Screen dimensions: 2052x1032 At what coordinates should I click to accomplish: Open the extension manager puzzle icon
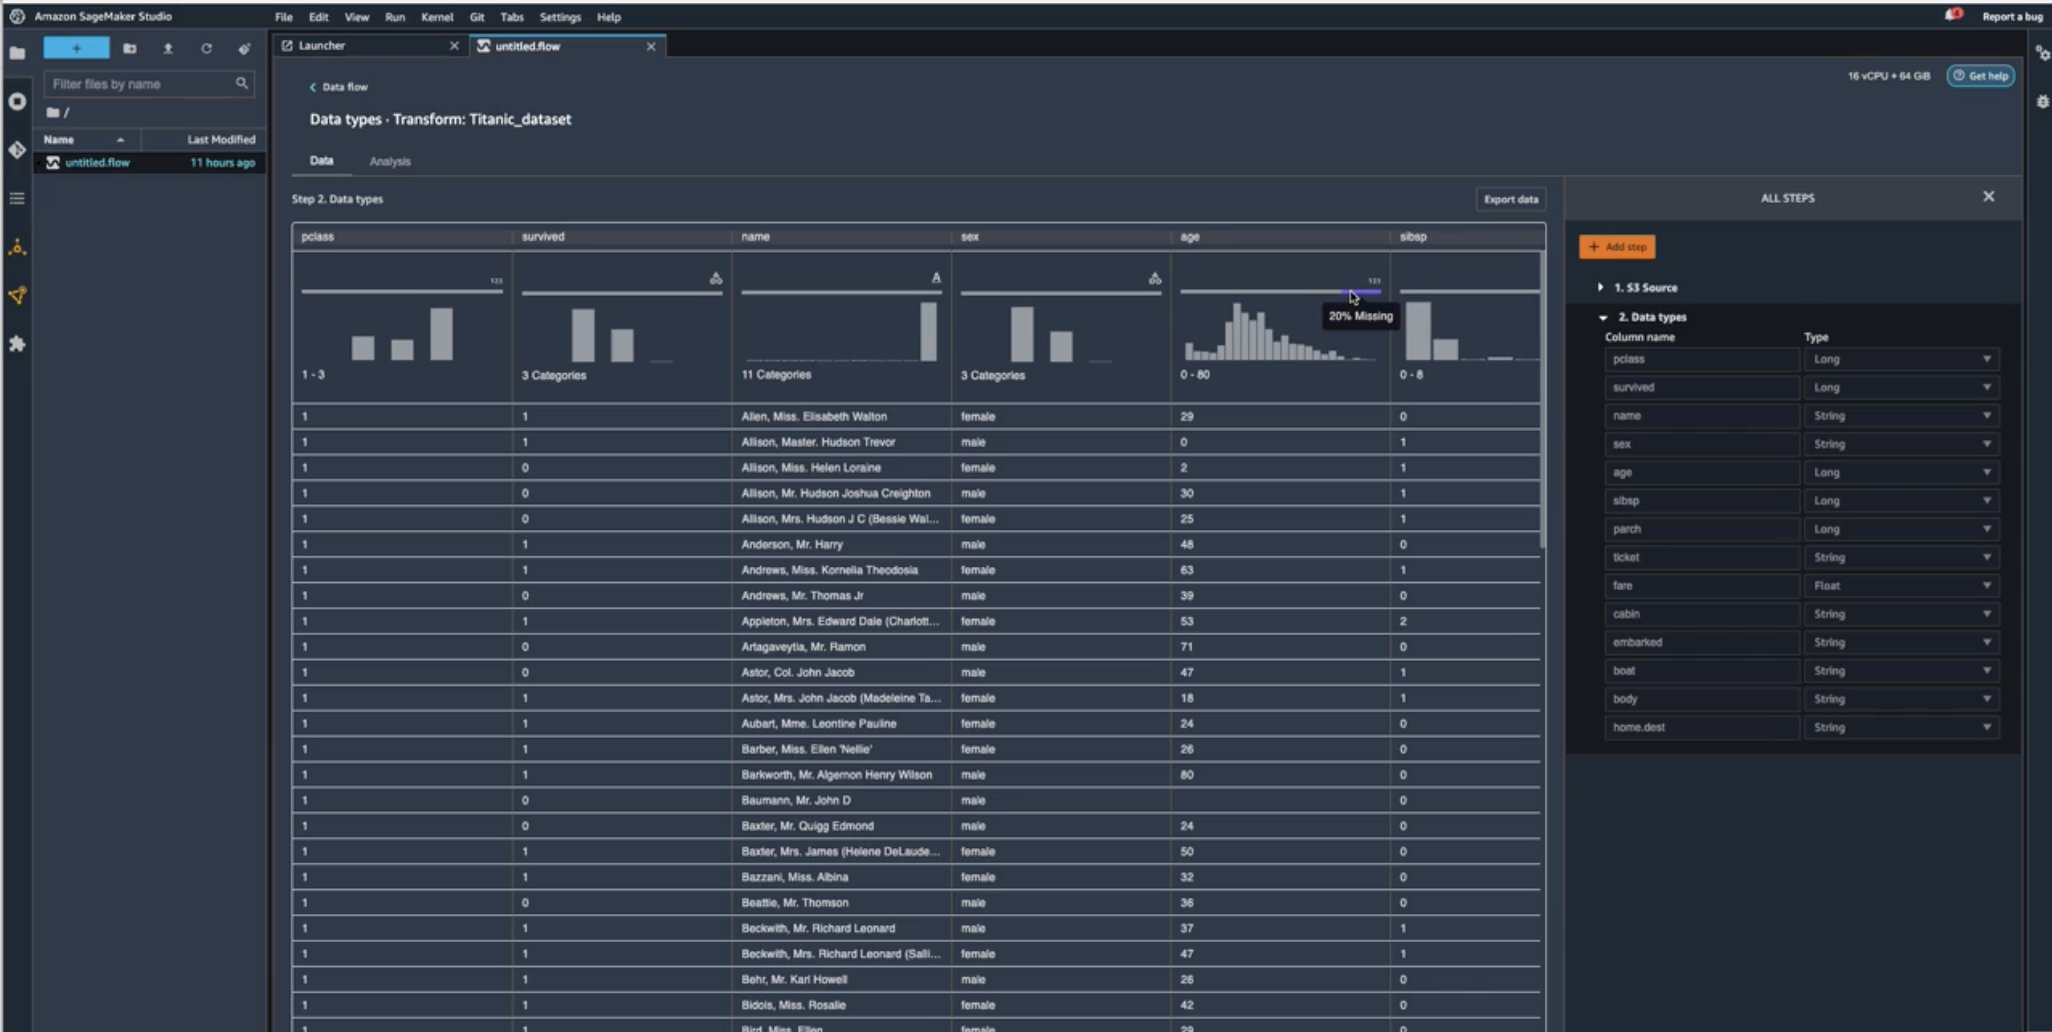click(17, 344)
